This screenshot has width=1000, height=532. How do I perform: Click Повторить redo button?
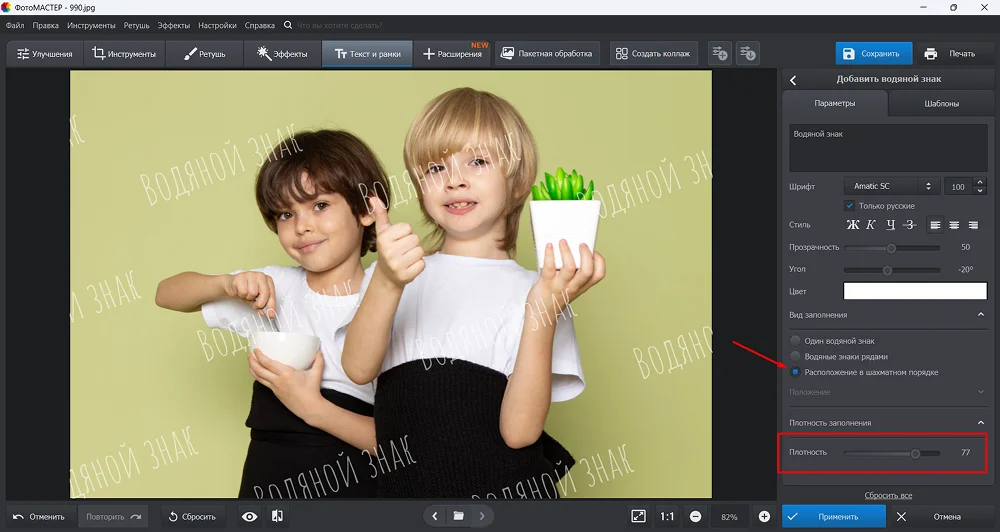point(114,517)
